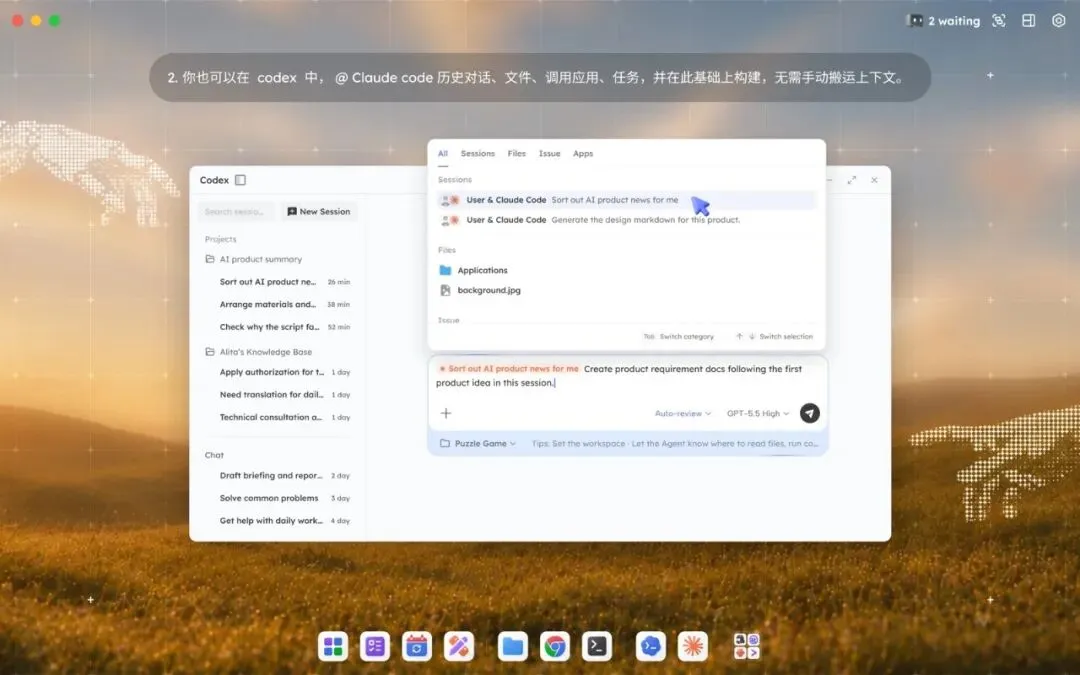Viewport: 1080px width, 675px height.
Task: Toggle the Codex sidebar panel icon
Action: 240,180
